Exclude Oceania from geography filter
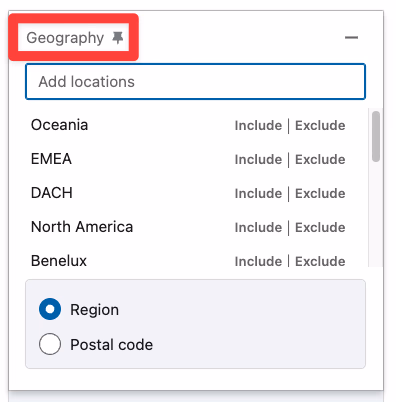The width and height of the screenshot is (396, 402). (320, 126)
